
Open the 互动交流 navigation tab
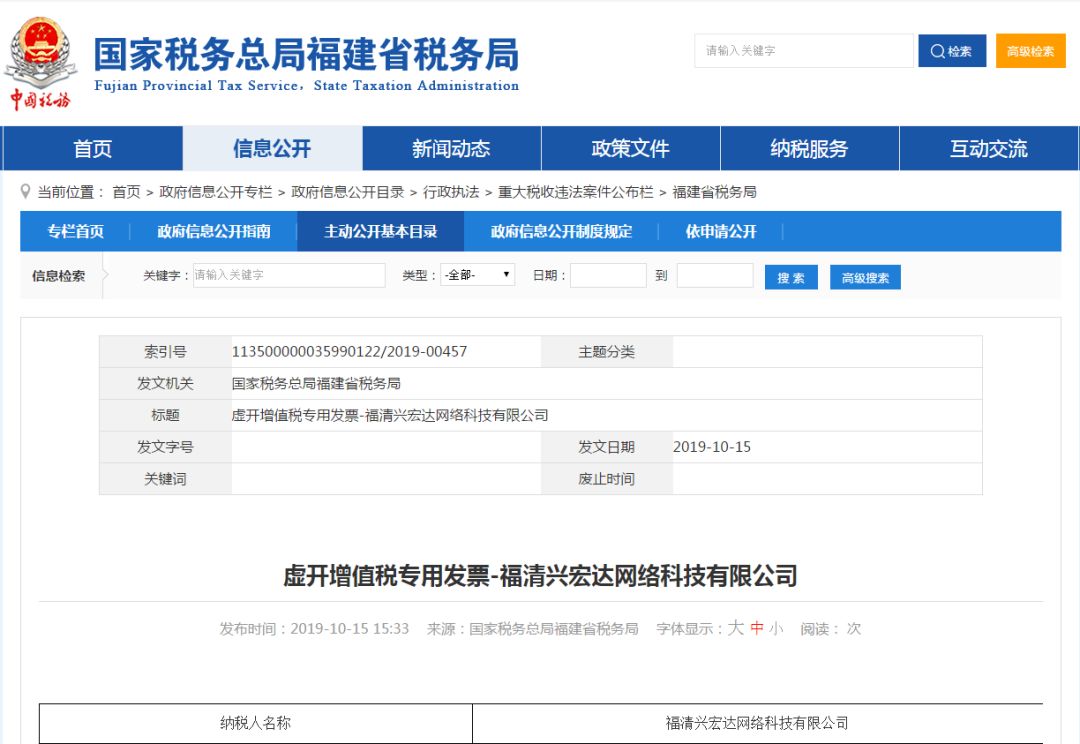(988, 148)
